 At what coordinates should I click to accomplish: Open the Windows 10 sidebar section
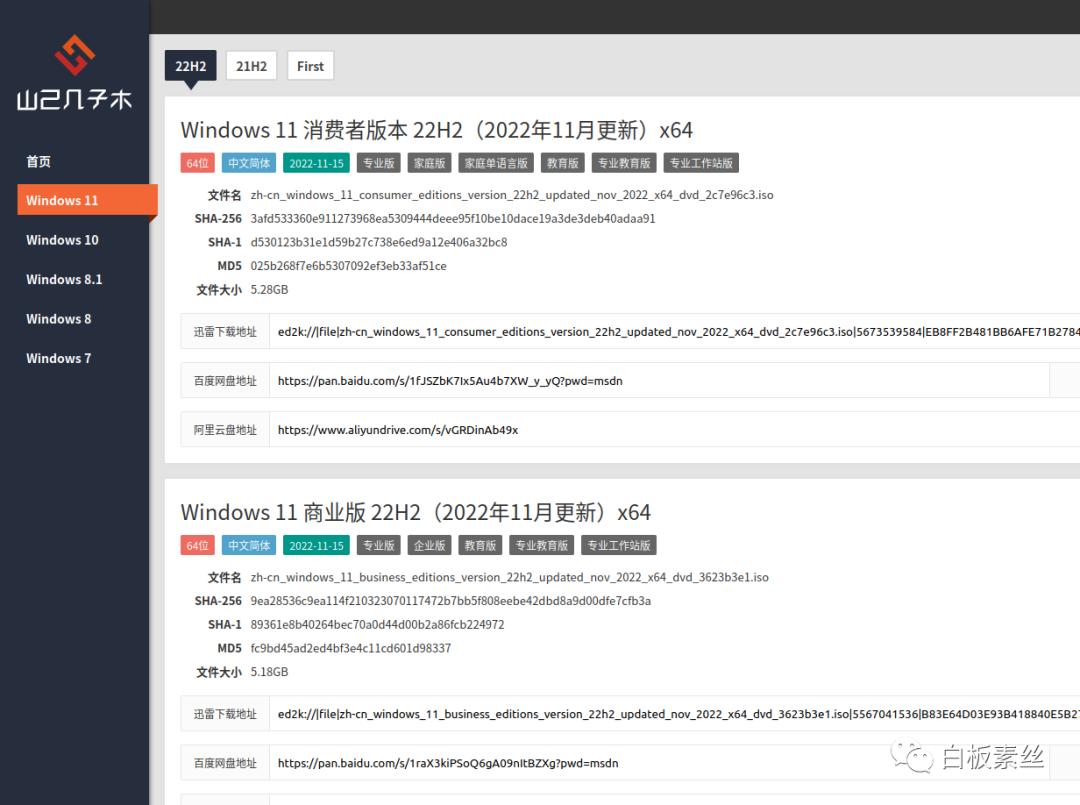63,240
